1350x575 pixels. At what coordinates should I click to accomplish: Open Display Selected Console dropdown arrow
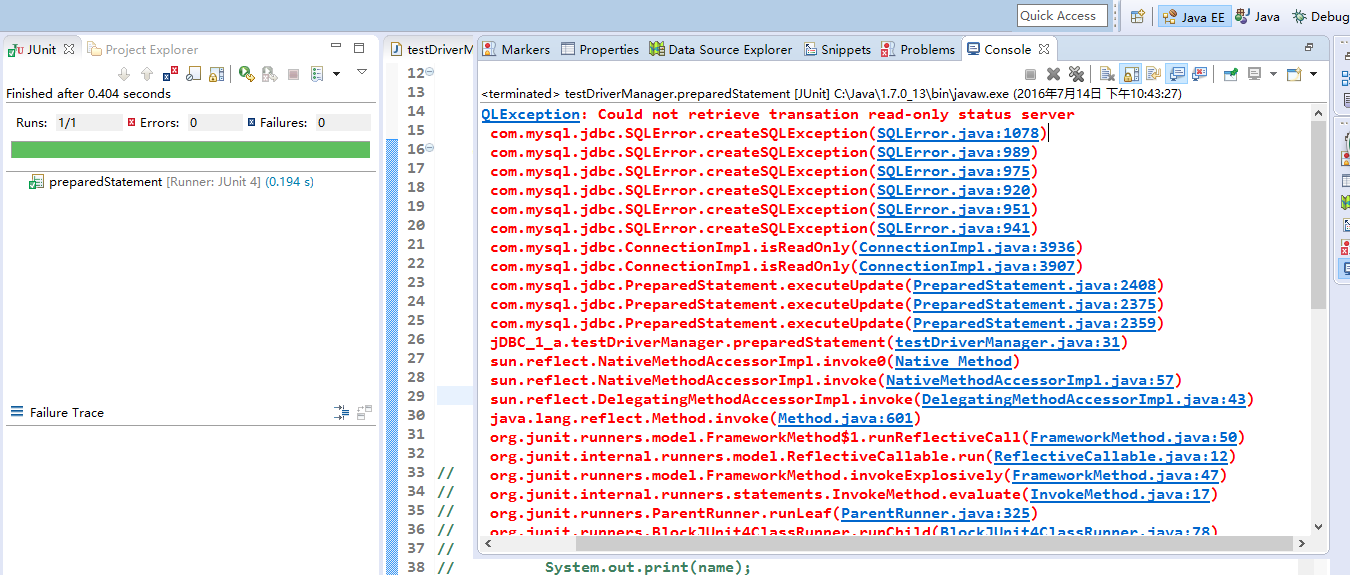point(1273,74)
